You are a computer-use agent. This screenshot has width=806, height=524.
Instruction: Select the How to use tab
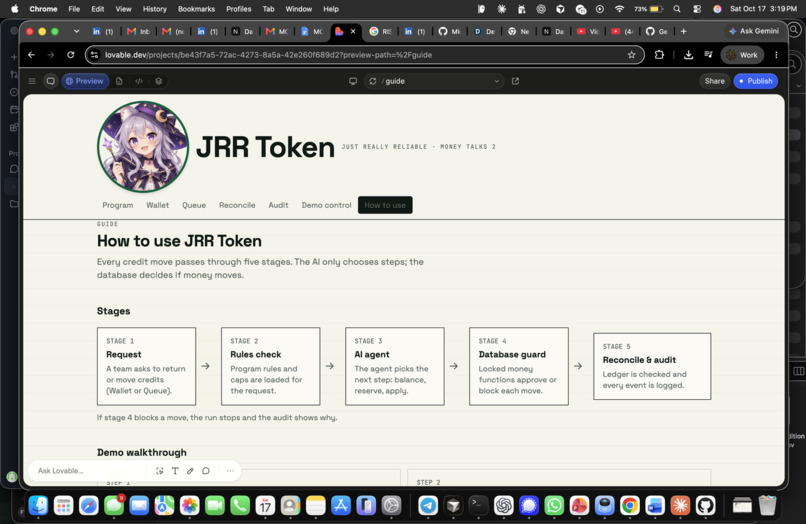point(385,205)
